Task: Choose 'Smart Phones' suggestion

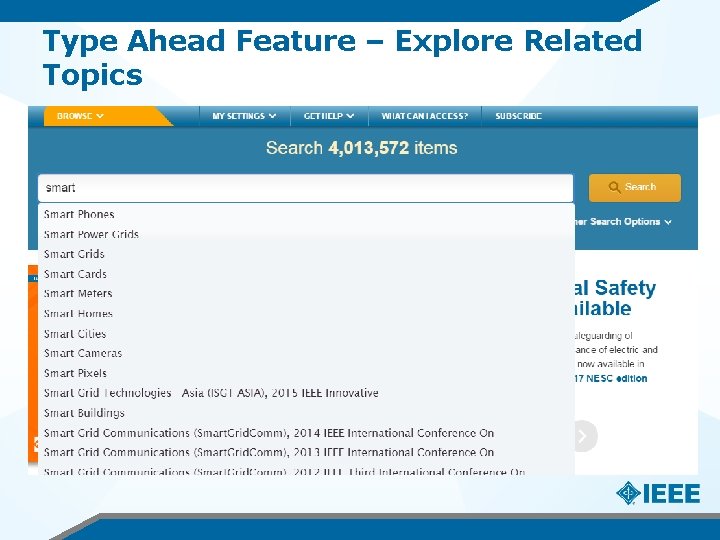Action: click(x=306, y=214)
